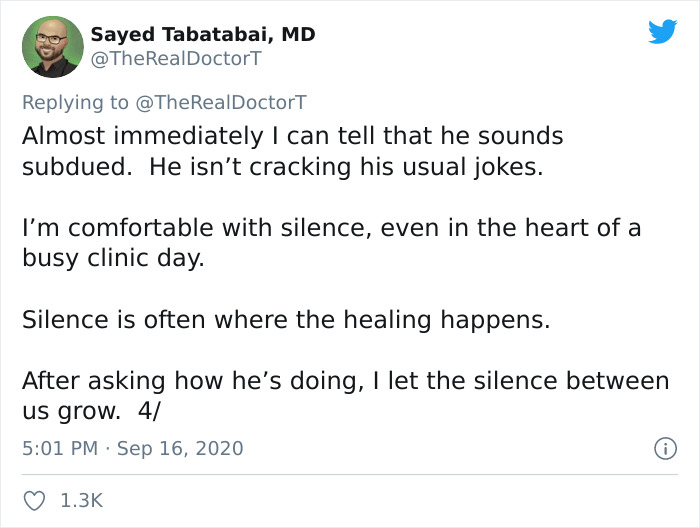Viewport: 700px width, 528px height.
Task: Click the 'Almost immediately I can tell' line
Action: (x=292, y=135)
